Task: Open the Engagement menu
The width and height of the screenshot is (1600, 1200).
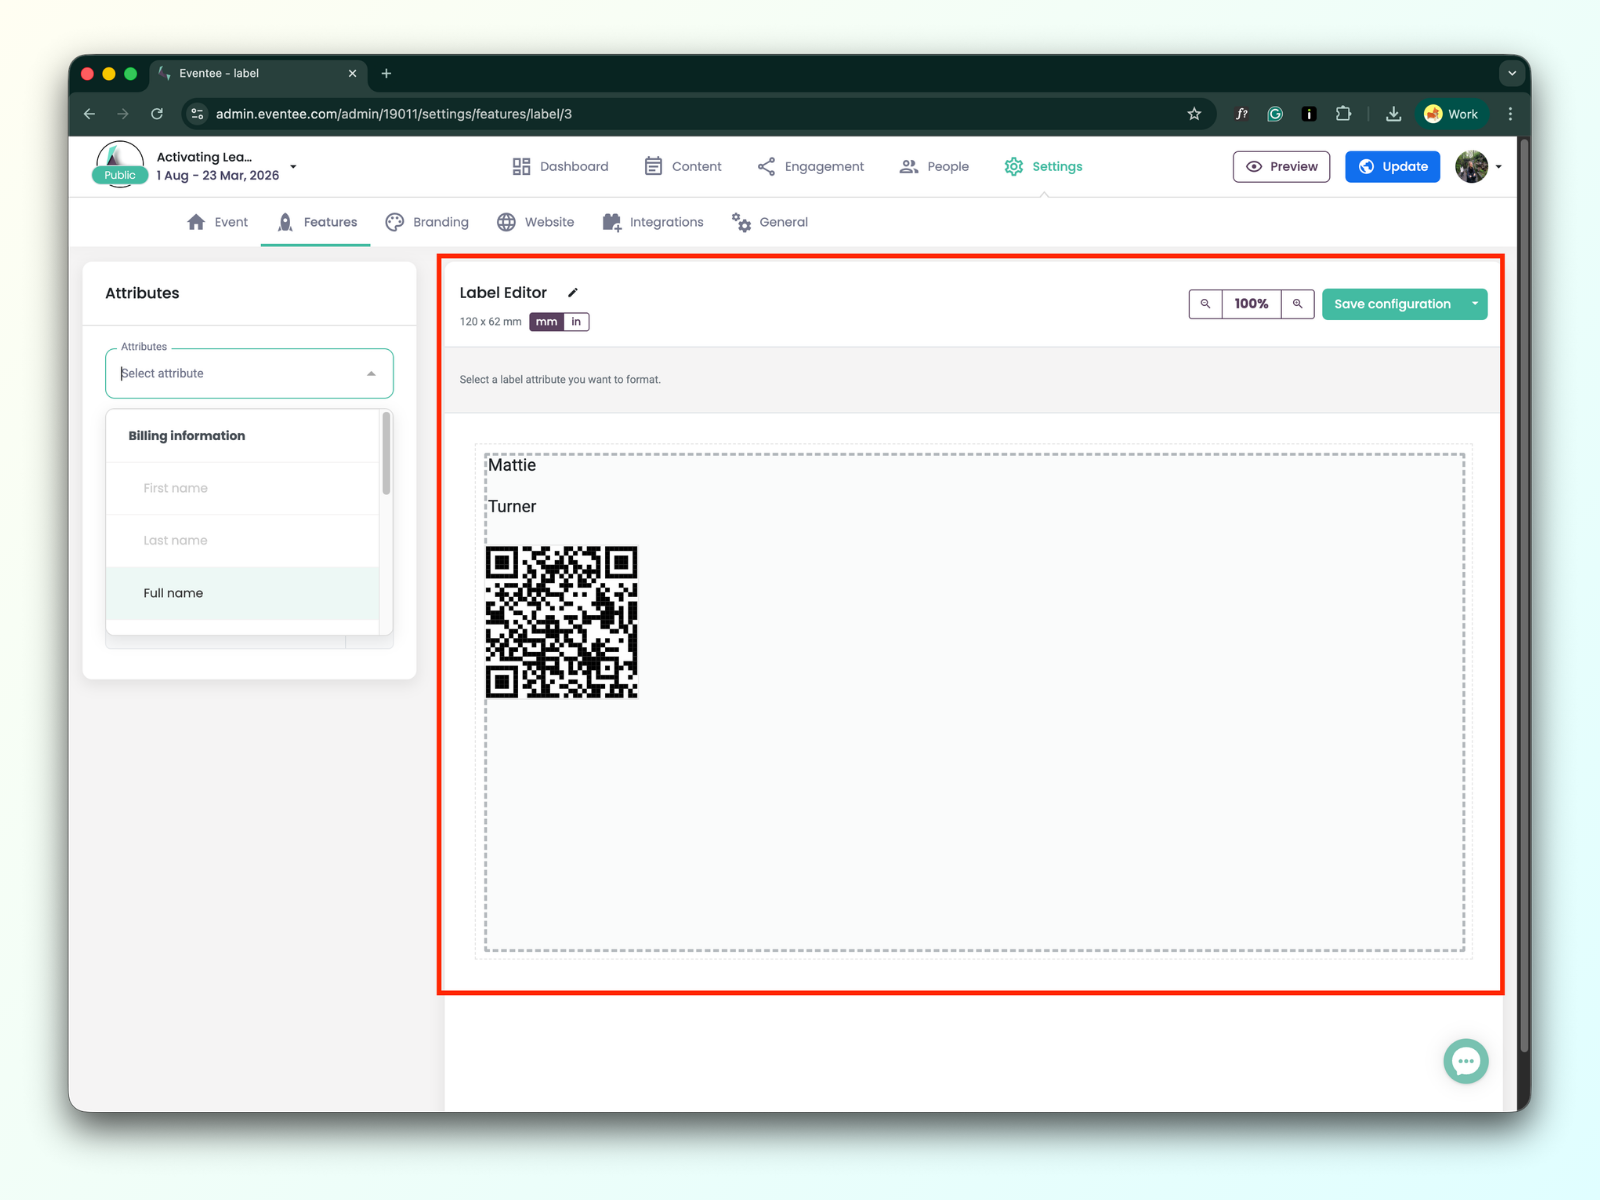Action: 811,167
